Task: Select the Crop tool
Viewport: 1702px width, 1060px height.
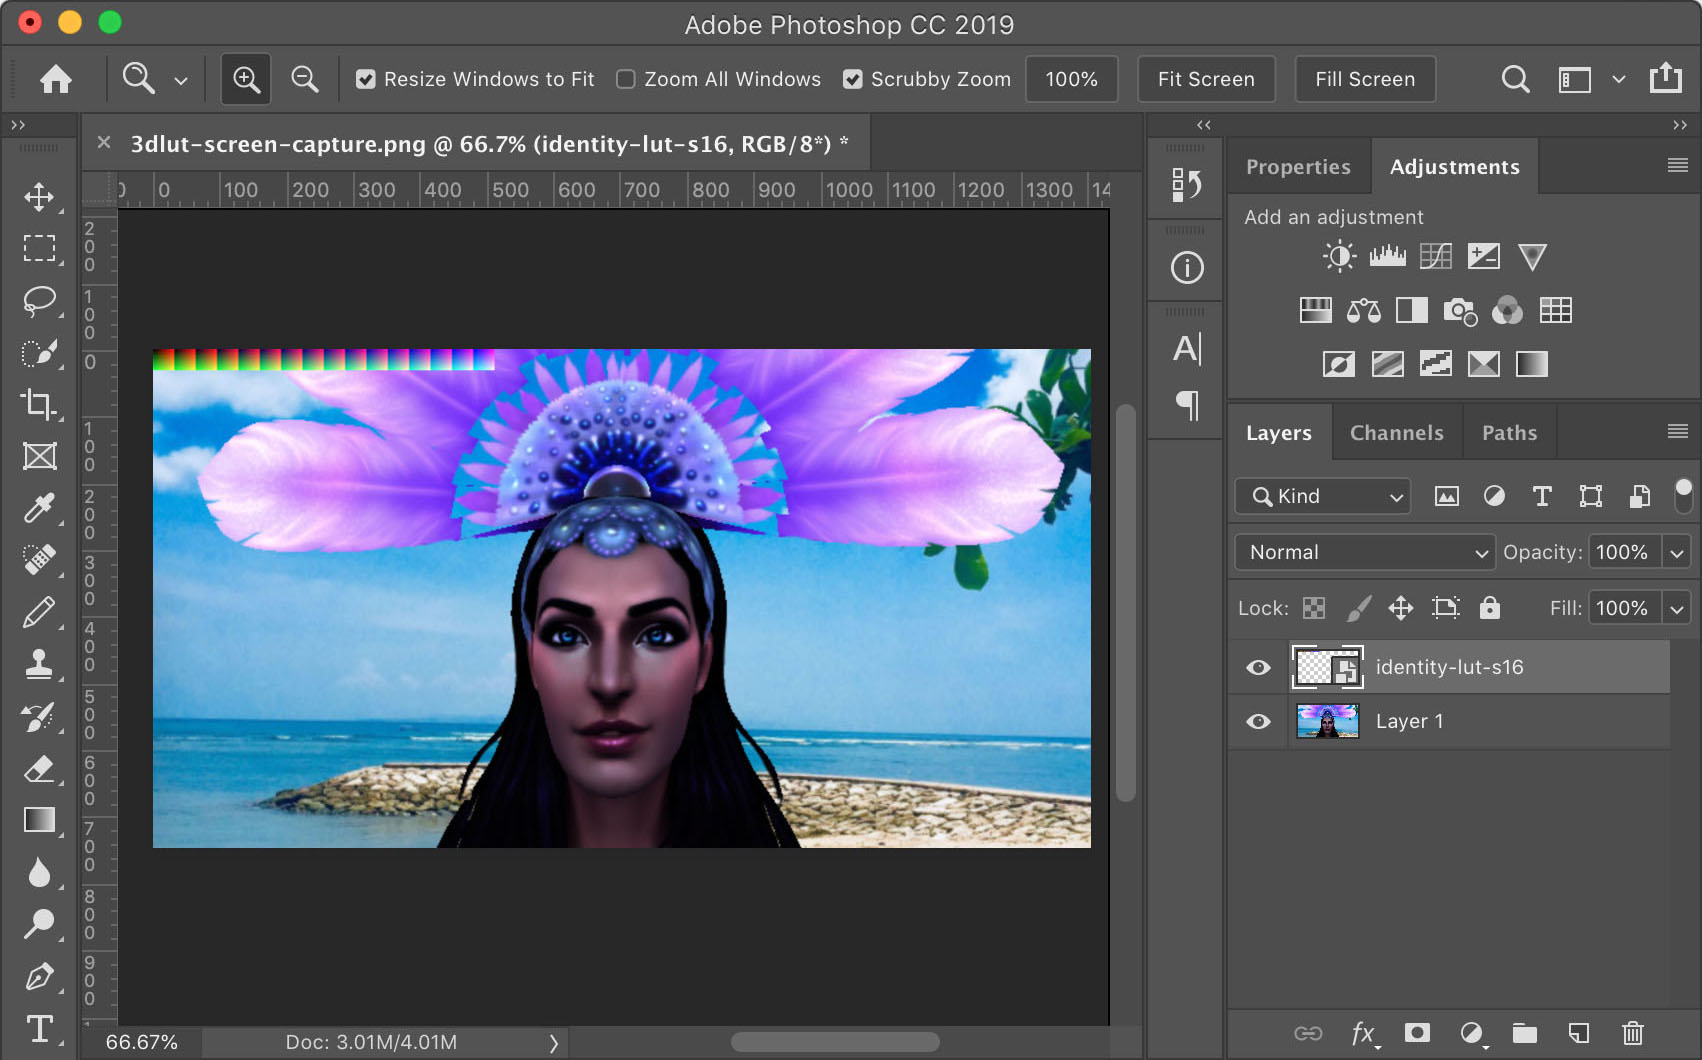Action: click(40, 405)
